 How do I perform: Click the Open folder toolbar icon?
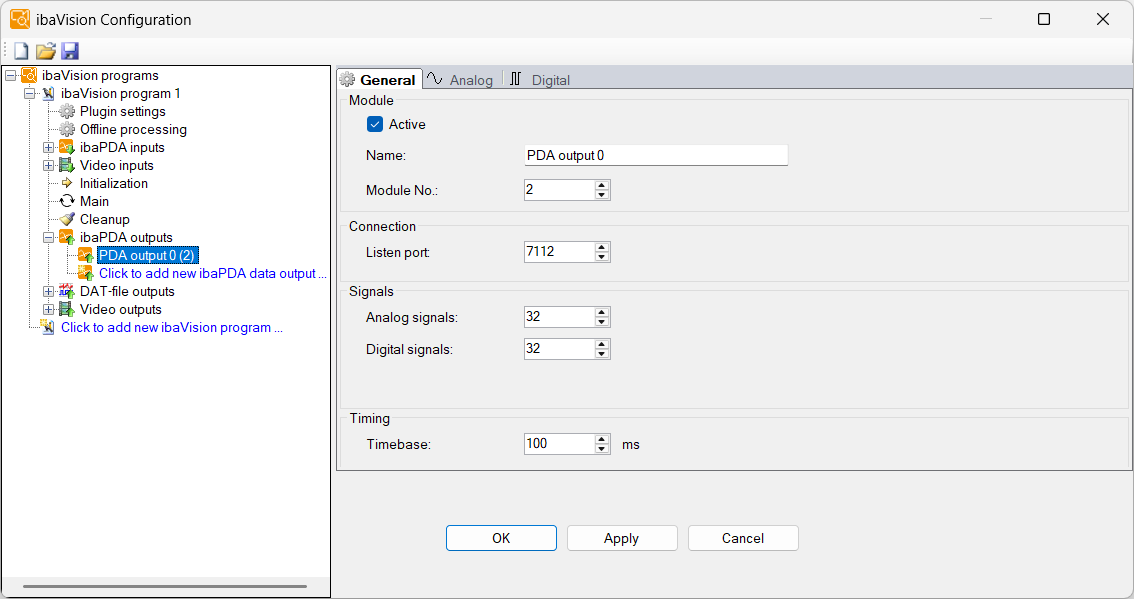(46, 51)
